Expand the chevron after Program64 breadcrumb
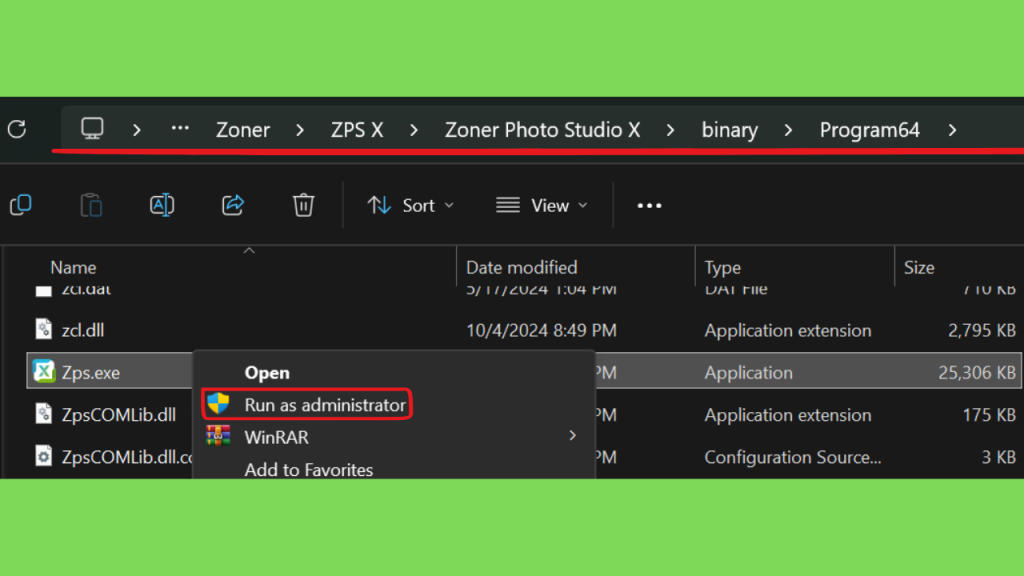This screenshot has width=1024, height=576. [953, 130]
